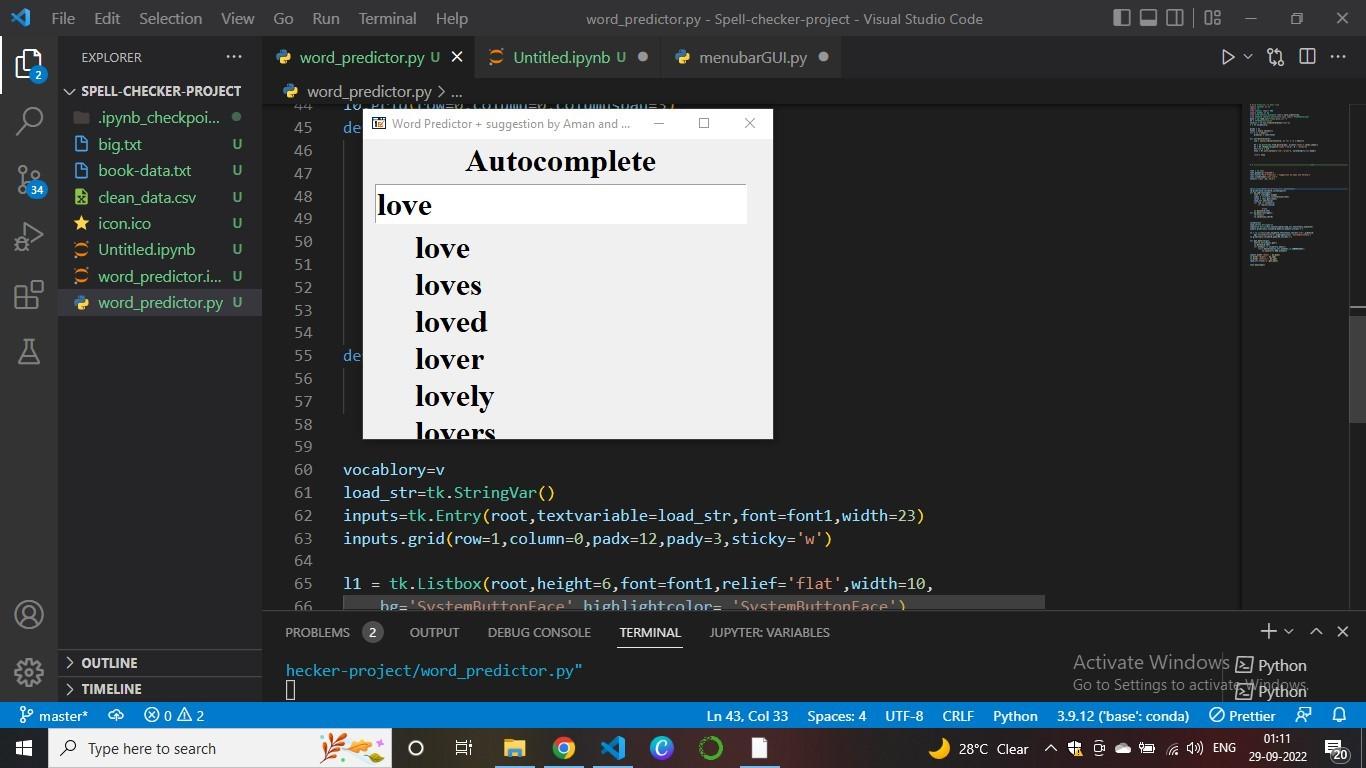
Task: Split the editor to the right
Action: 1307,57
